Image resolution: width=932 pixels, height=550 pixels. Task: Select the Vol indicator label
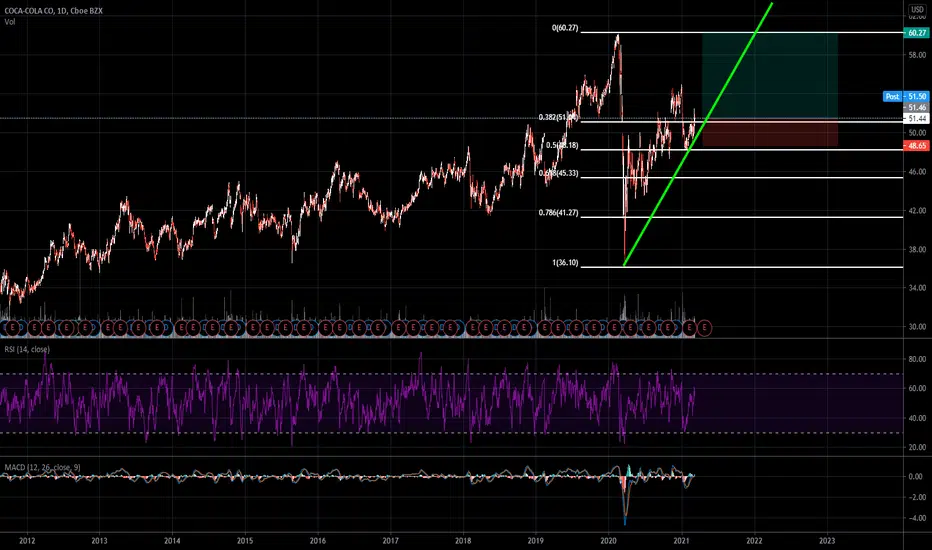click(10, 22)
